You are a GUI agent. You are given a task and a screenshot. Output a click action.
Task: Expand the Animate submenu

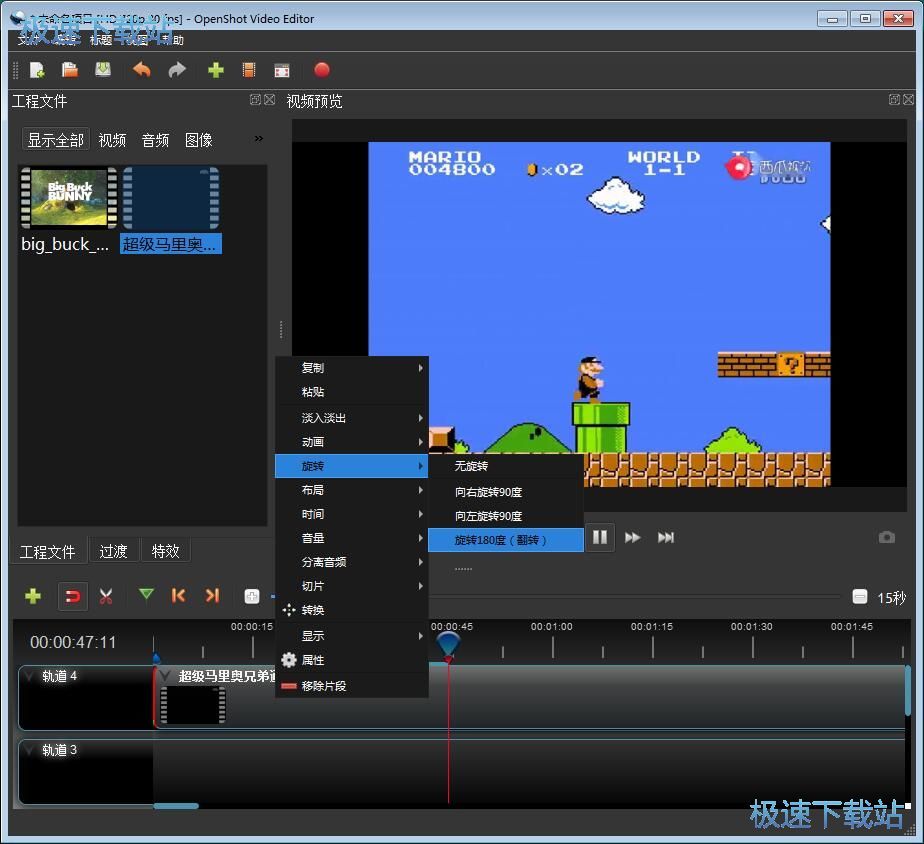click(352, 442)
